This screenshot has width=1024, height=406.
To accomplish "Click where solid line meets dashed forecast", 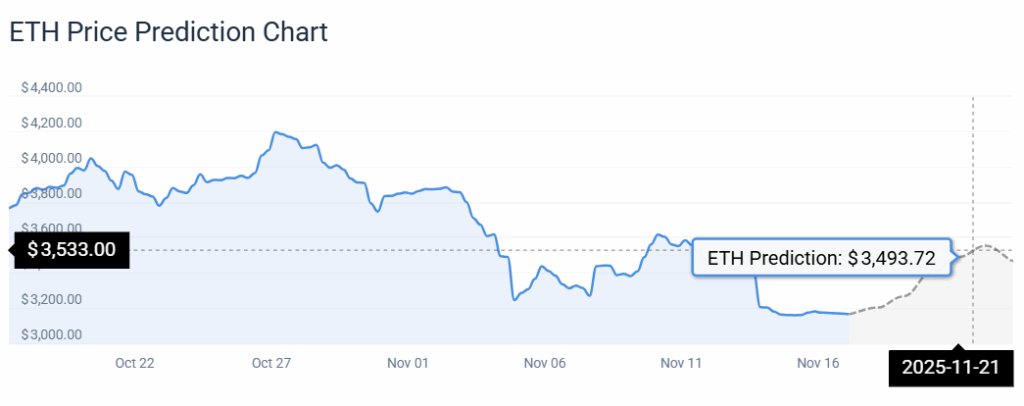I will pos(849,314).
